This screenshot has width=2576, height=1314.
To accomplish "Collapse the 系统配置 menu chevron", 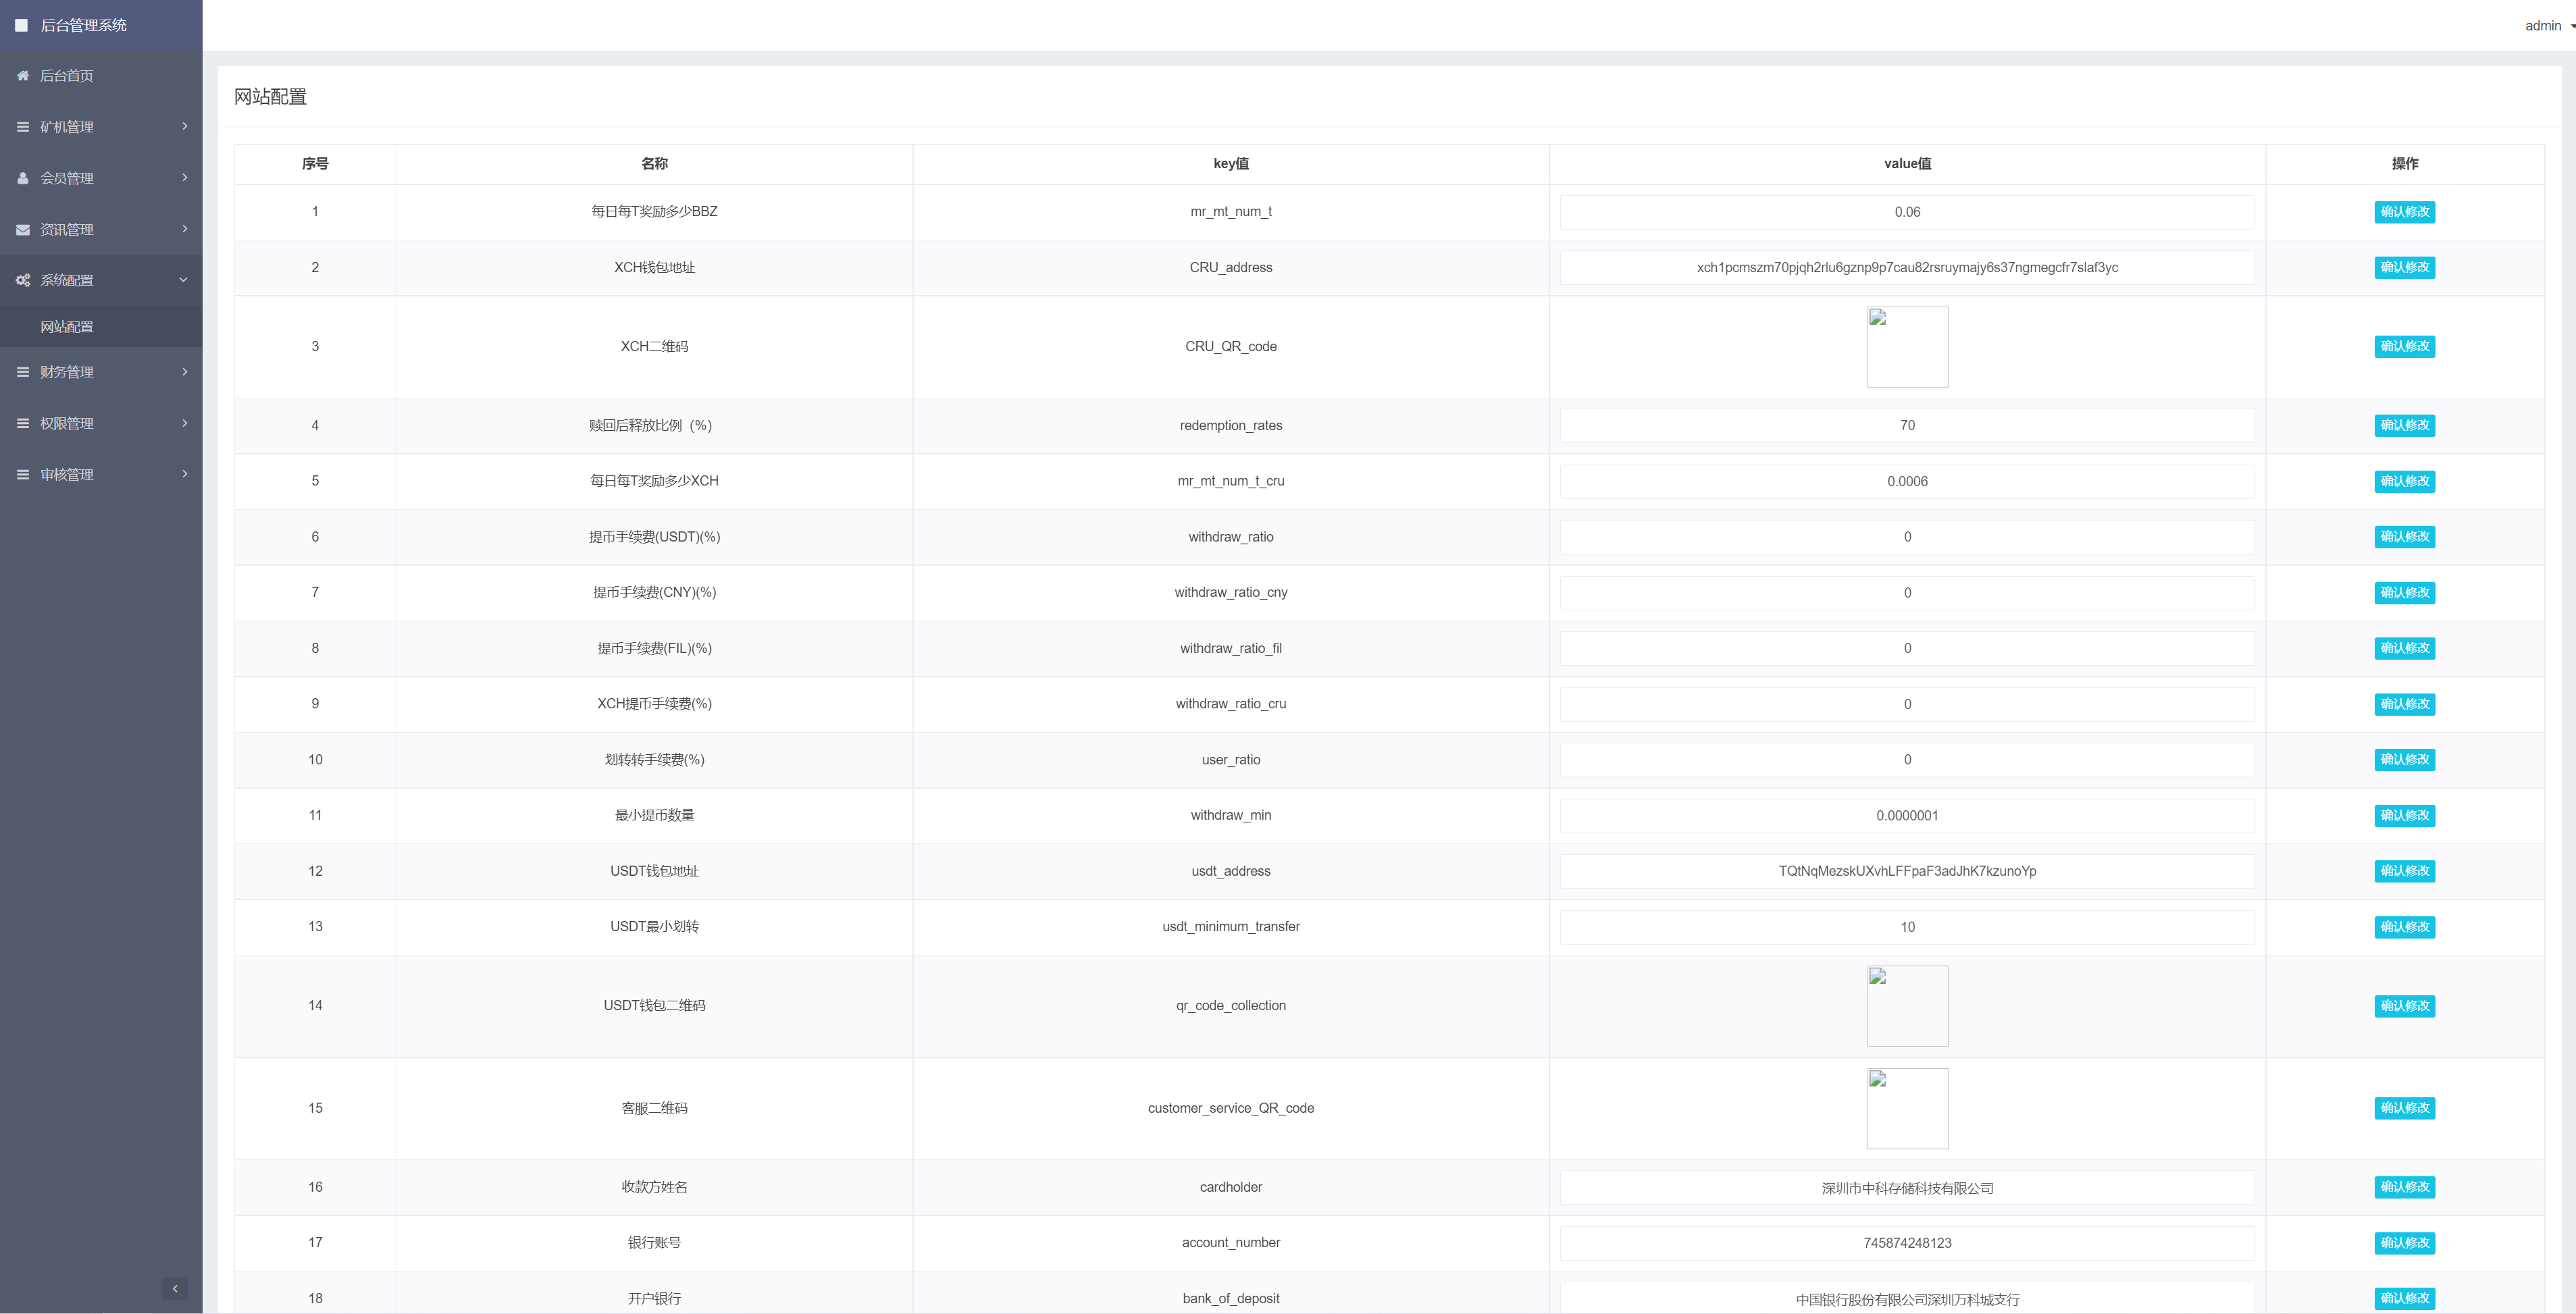I will pyautogui.click(x=183, y=280).
